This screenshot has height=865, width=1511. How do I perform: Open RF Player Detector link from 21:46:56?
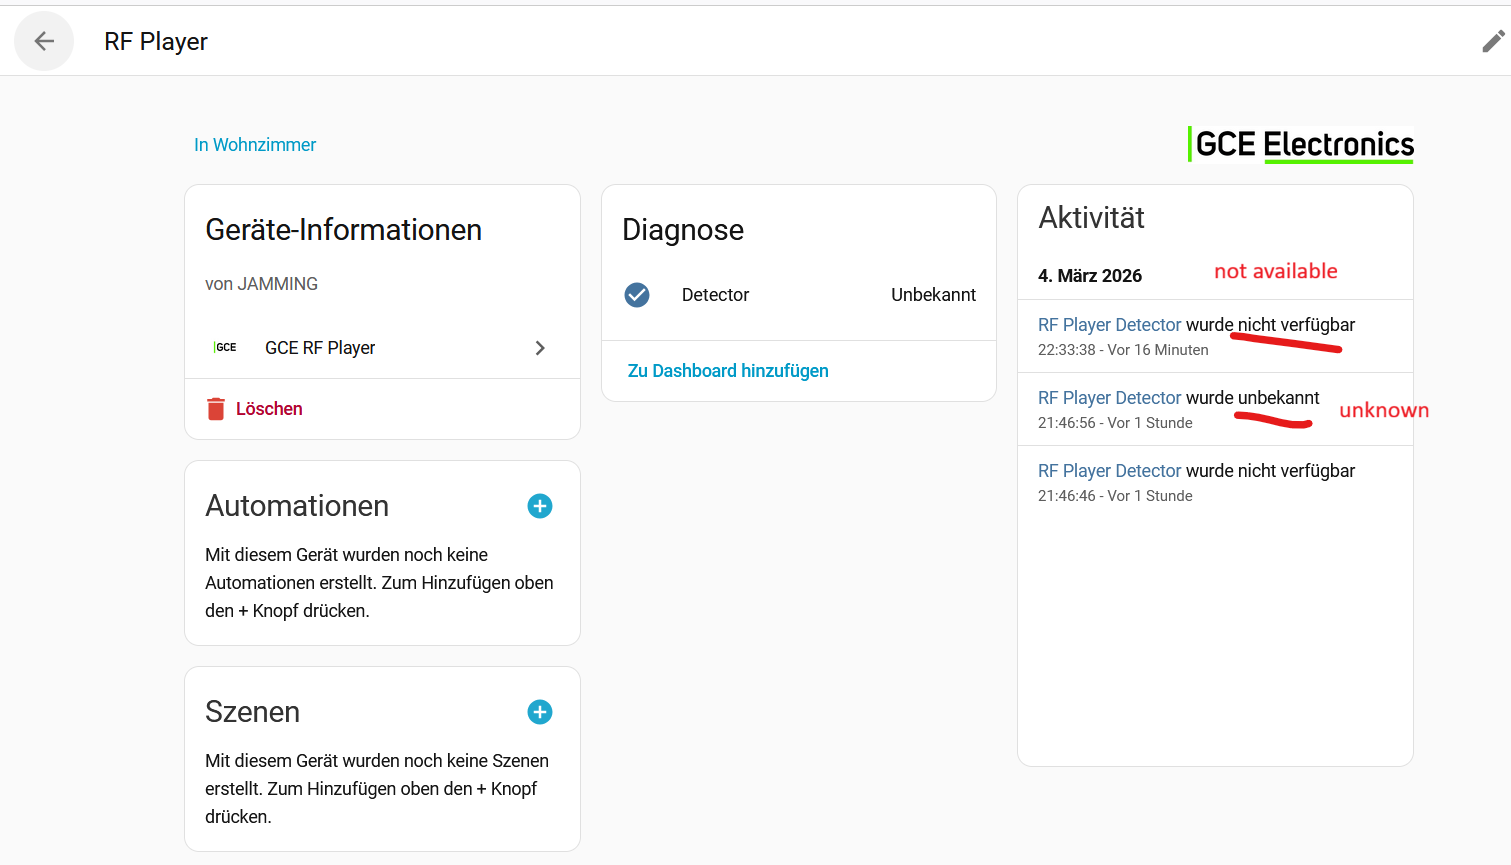[1109, 398]
